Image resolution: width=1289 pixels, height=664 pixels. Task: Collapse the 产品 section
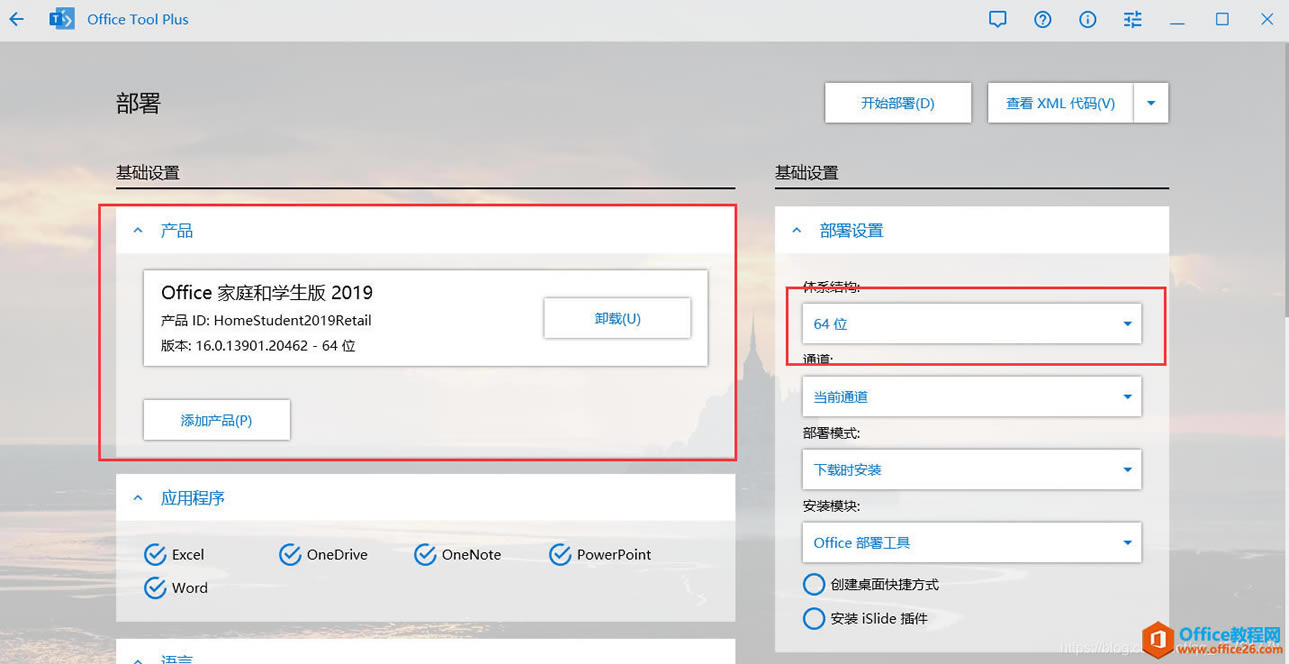click(138, 229)
